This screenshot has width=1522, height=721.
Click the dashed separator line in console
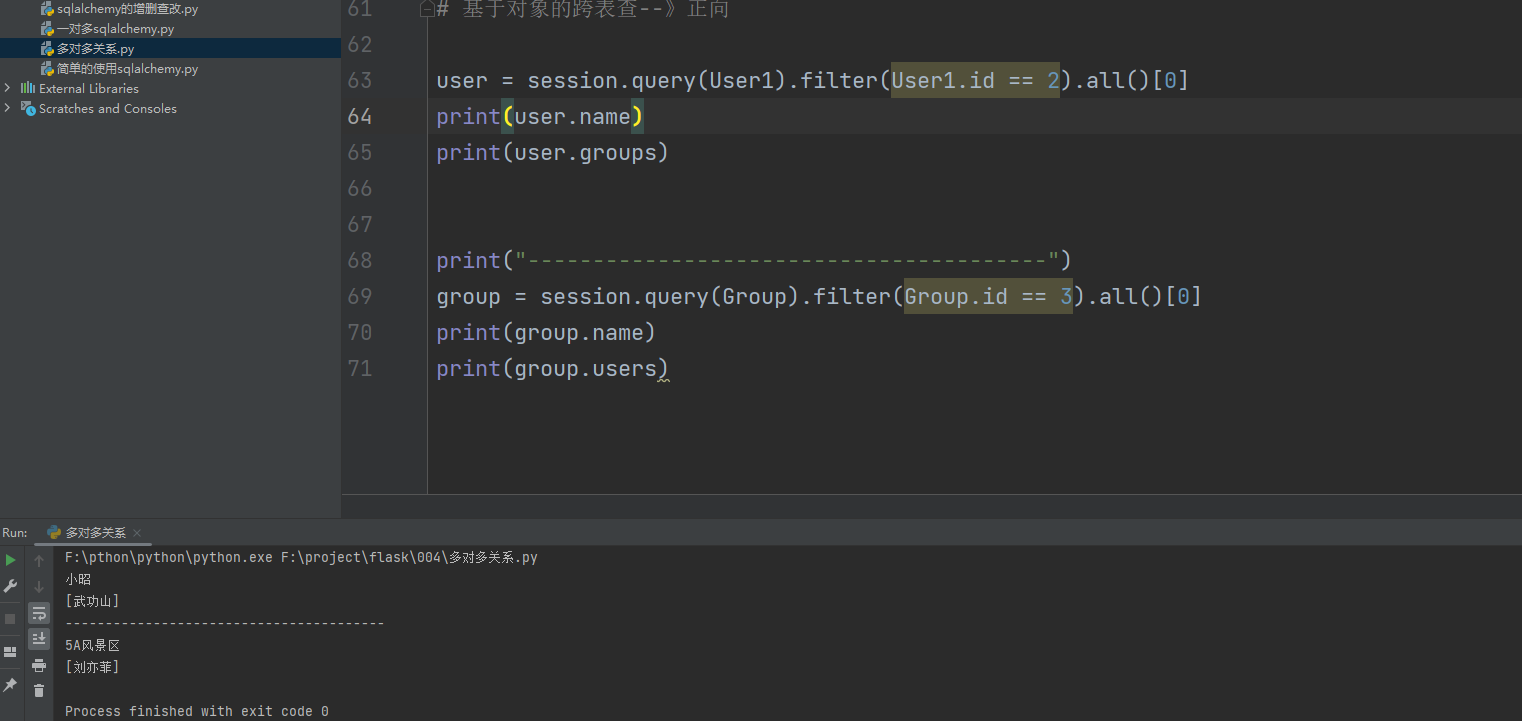click(x=225, y=623)
